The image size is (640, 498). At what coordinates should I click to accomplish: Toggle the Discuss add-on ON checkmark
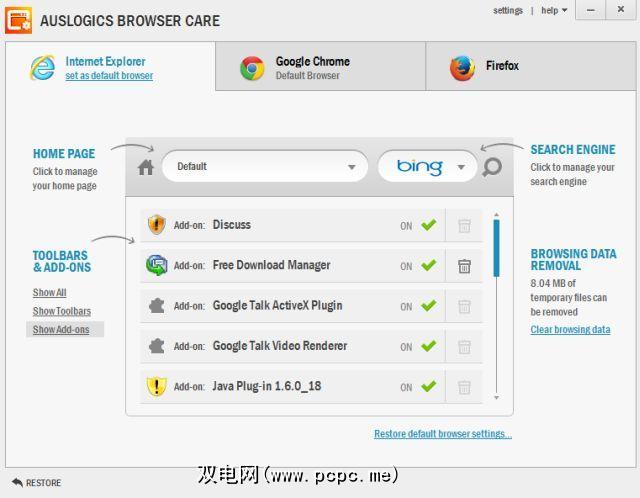coord(429,225)
